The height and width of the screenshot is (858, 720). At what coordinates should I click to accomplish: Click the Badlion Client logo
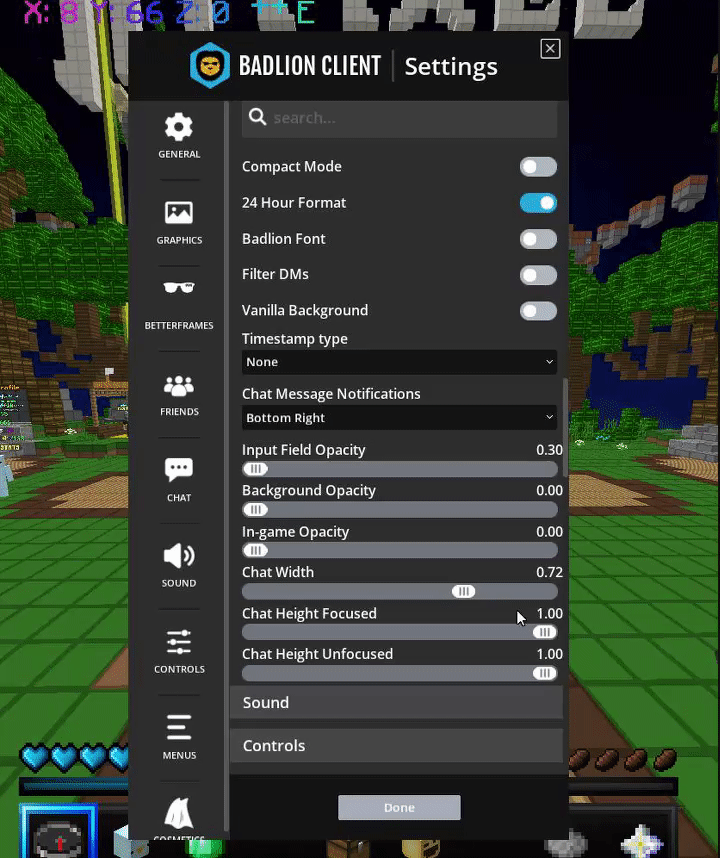coord(210,65)
